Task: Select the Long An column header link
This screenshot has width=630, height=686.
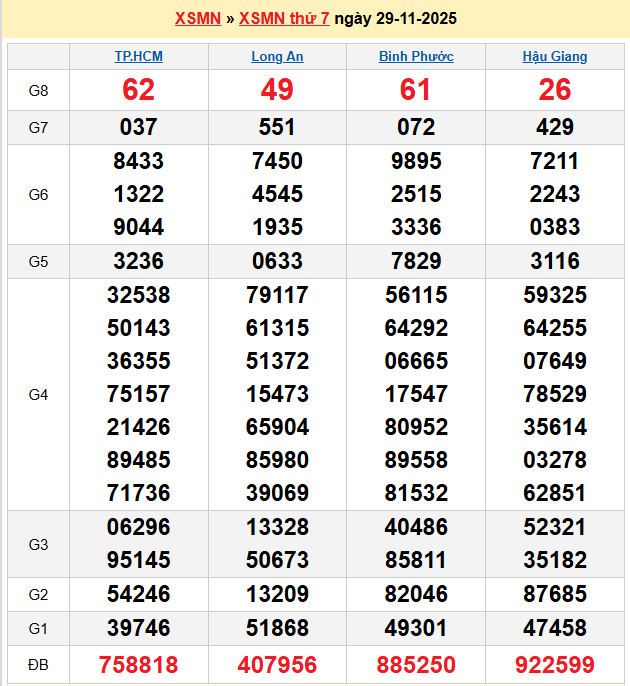Action: [277, 57]
